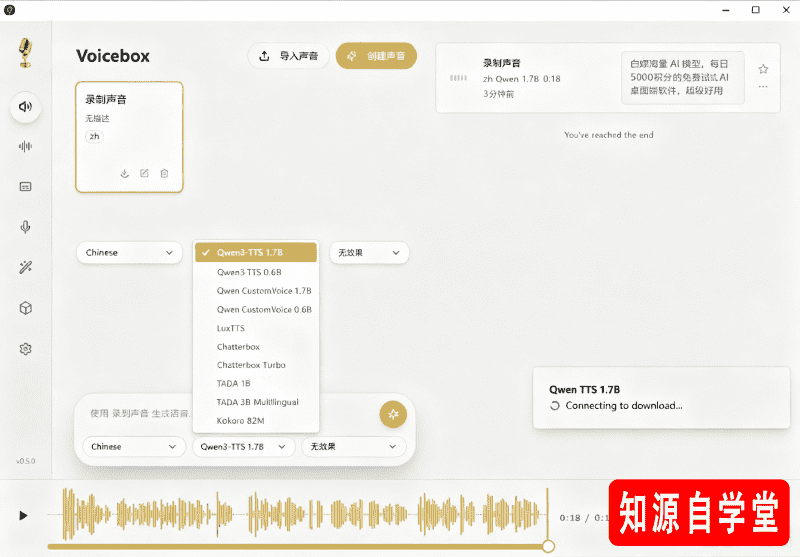The image size is (800, 557).
Task: Click inside the audio waveform display
Action: pyautogui.click(x=298, y=514)
